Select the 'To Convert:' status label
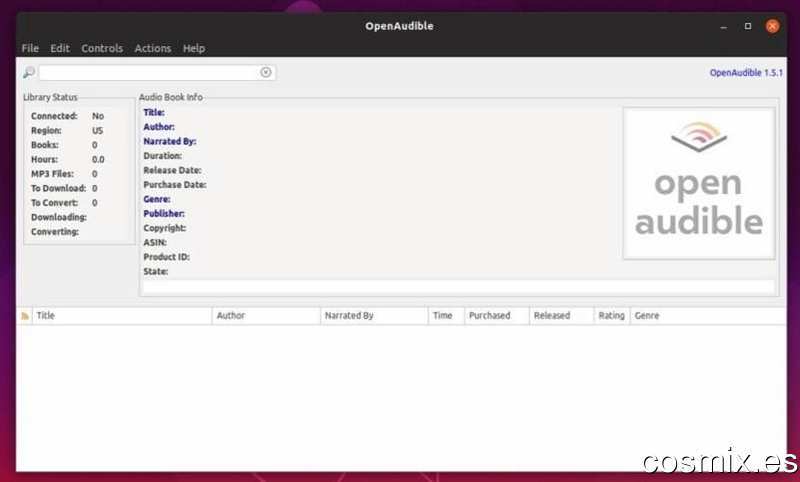The width and height of the screenshot is (800, 482). pos(54,203)
